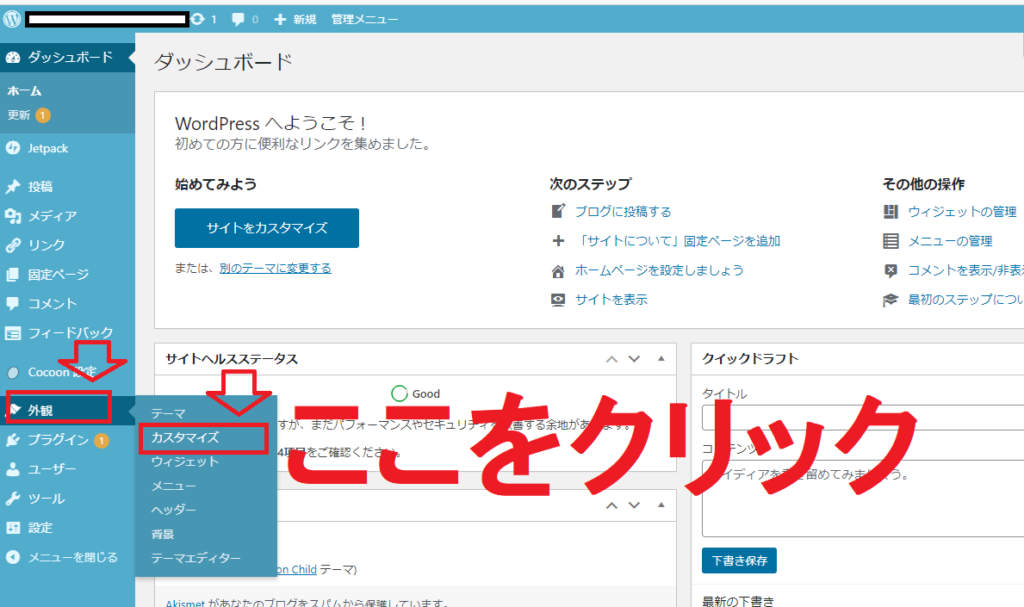This screenshot has width=1024, height=607.
Task: Click 「サイトについて」固定ページを追加 link
Action: (x=678, y=241)
